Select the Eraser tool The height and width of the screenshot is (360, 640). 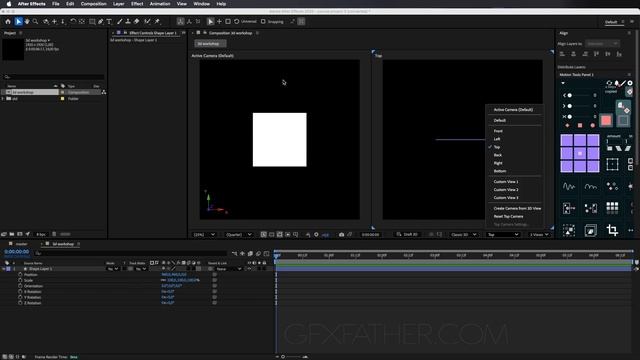[137, 21]
